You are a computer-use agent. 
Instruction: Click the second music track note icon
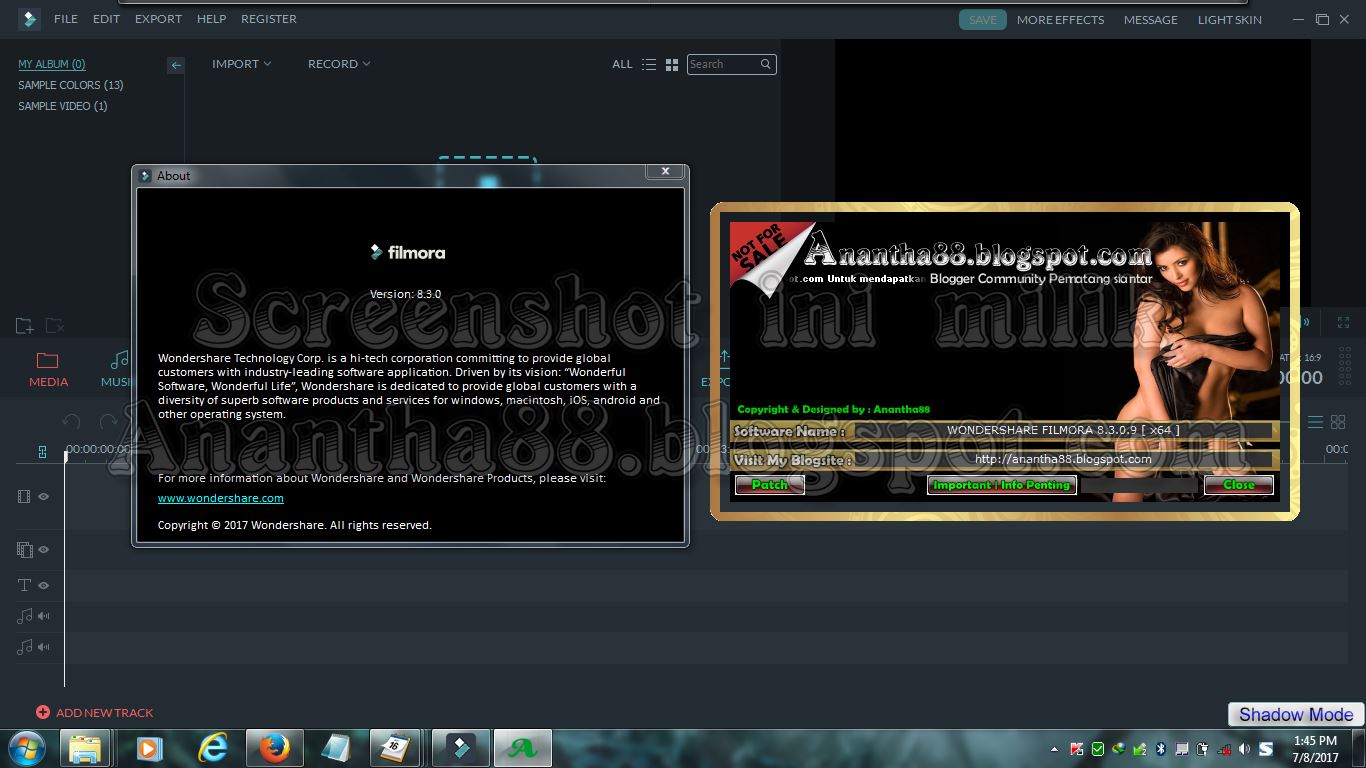click(x=25, y=647)
